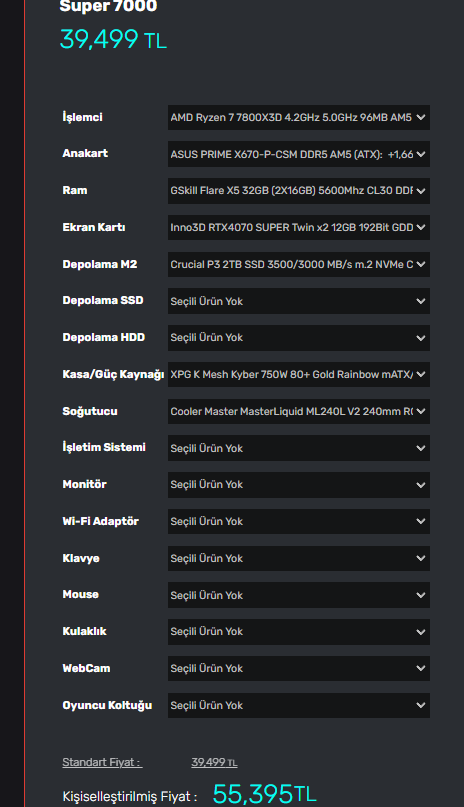
Task: Pick a Klavye from the dropdown
Action: click(298, 558)
